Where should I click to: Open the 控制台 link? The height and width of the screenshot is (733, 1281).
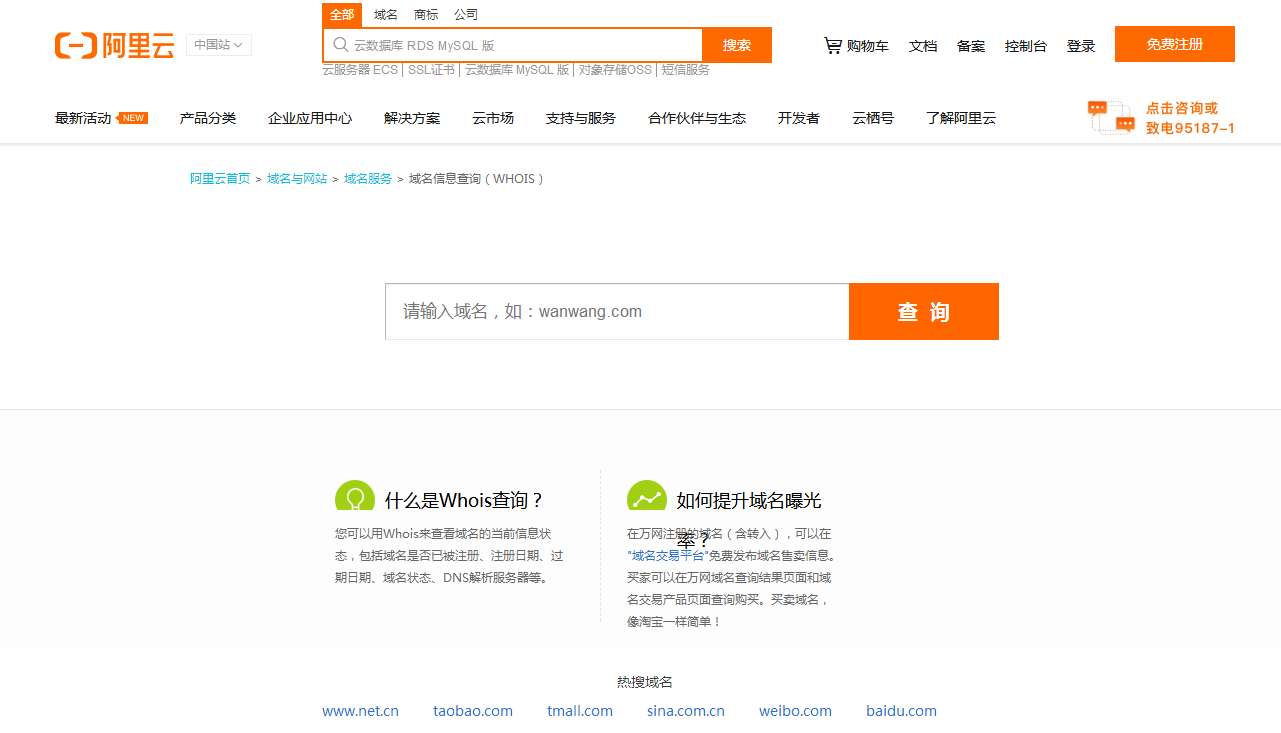(1026, 46)
